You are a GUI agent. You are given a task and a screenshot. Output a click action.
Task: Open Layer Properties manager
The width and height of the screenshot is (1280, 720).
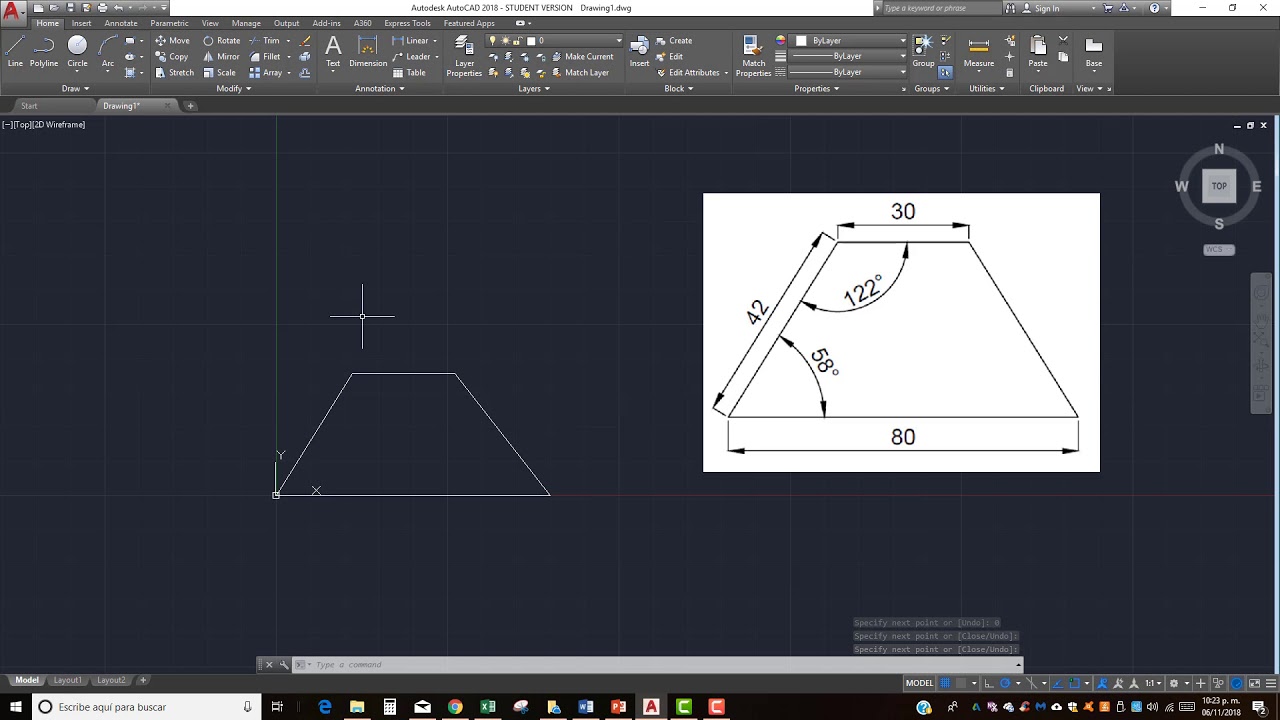464,56
